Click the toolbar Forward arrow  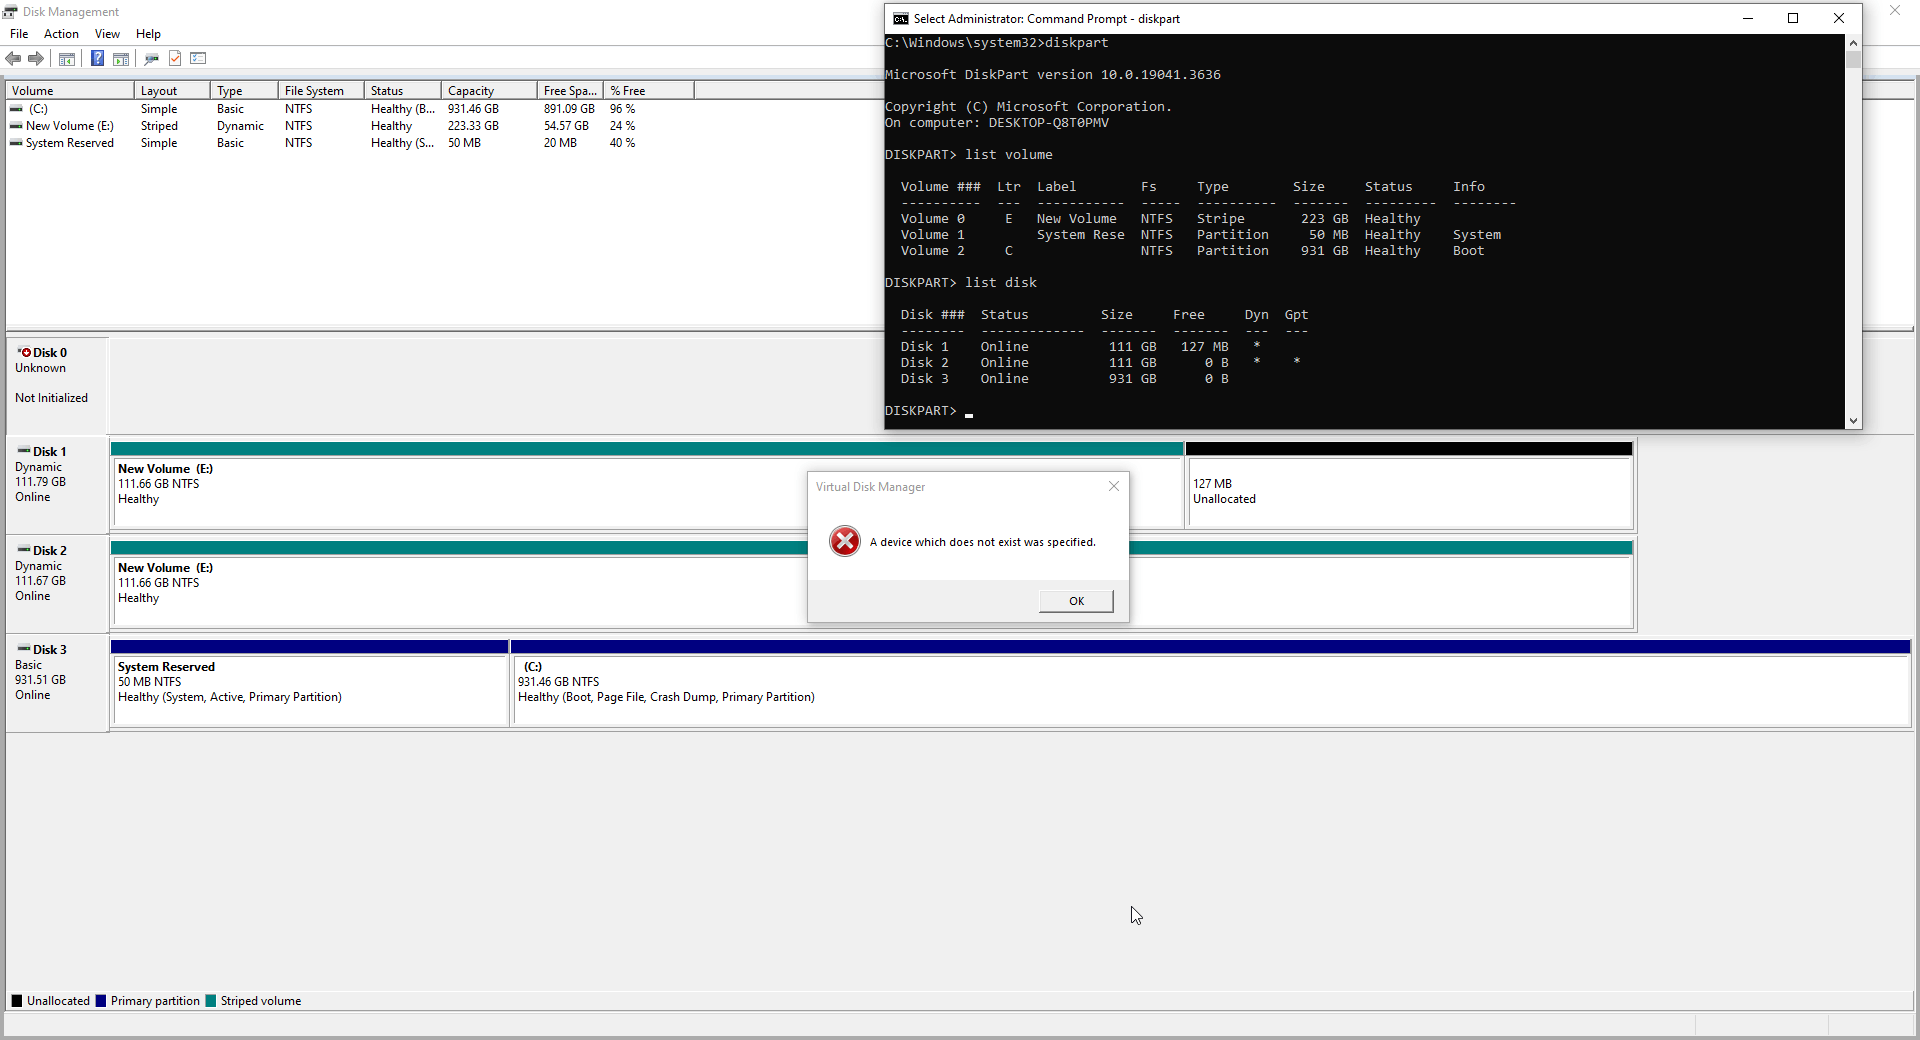tap(36, 59)
